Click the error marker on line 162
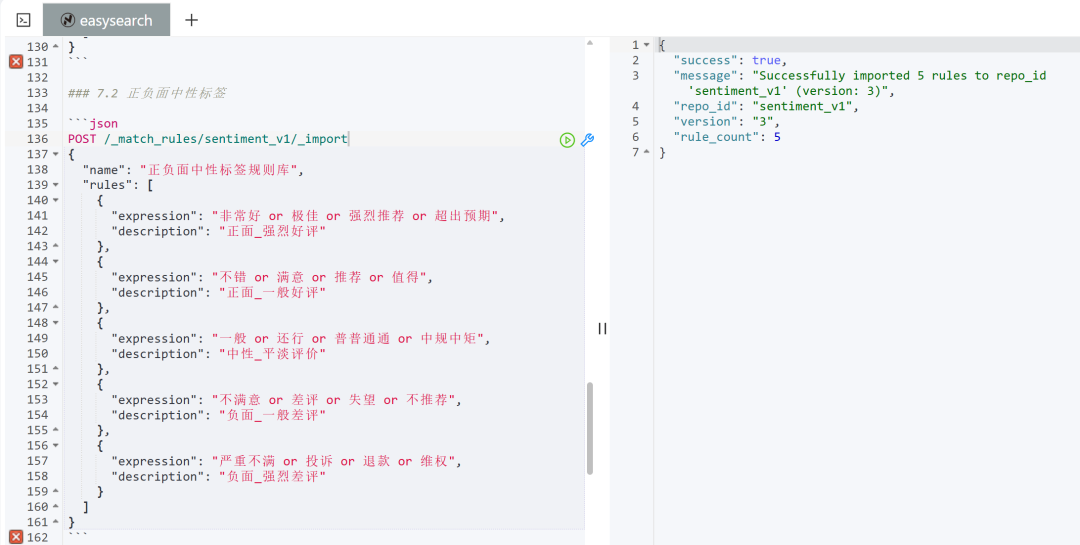 point(16,537)
